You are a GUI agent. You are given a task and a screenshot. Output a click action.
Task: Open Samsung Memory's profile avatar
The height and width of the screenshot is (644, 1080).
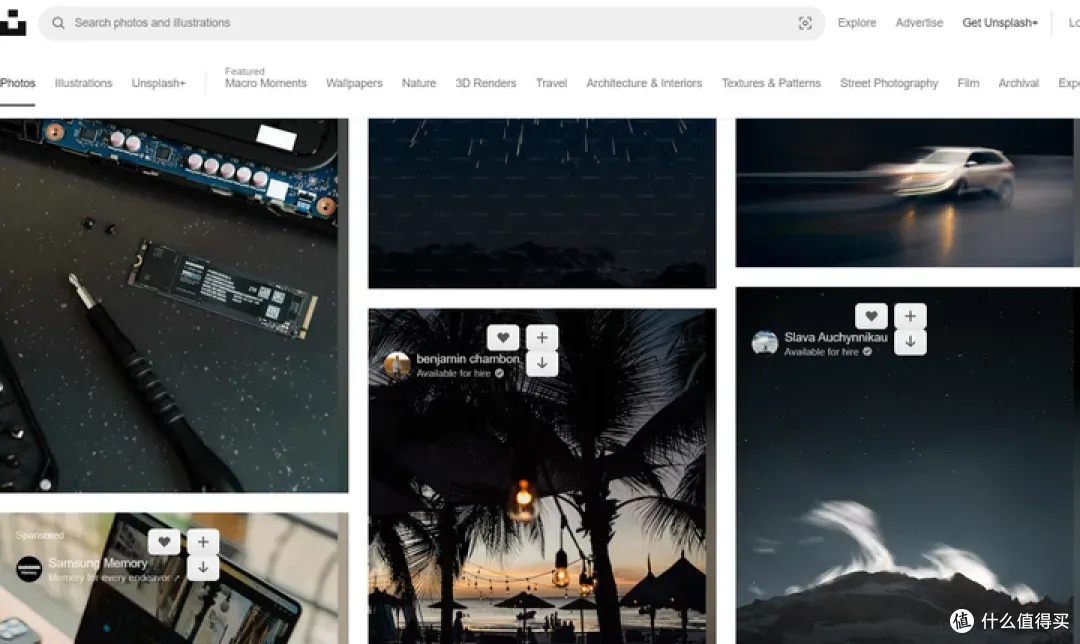(x=29, y=569)
